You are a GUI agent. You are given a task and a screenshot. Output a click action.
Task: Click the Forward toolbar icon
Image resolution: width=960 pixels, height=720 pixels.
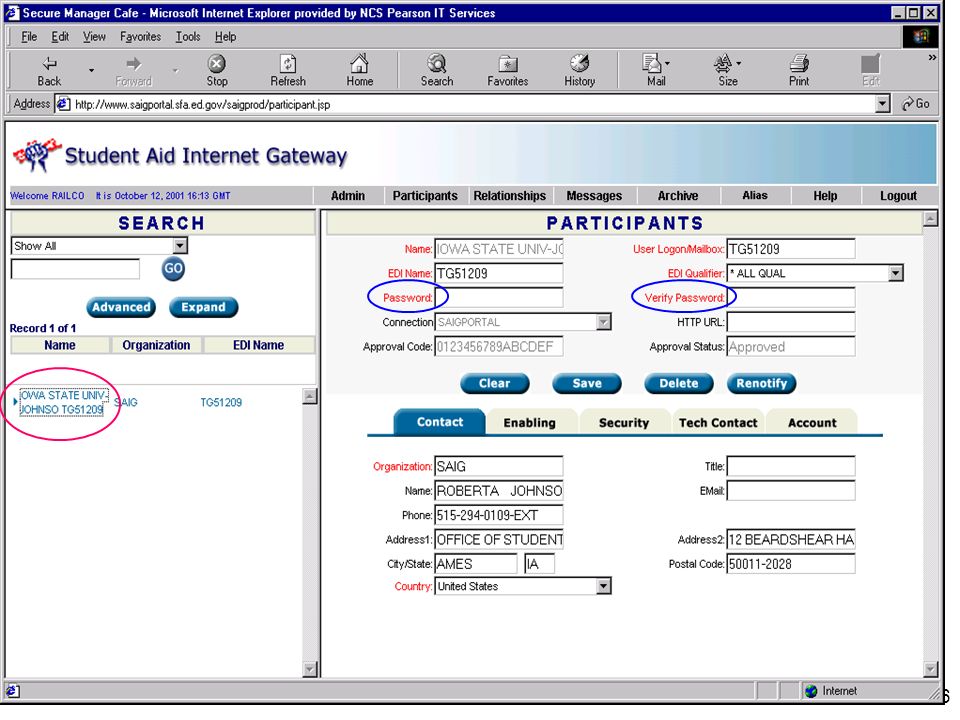[133, 70]
